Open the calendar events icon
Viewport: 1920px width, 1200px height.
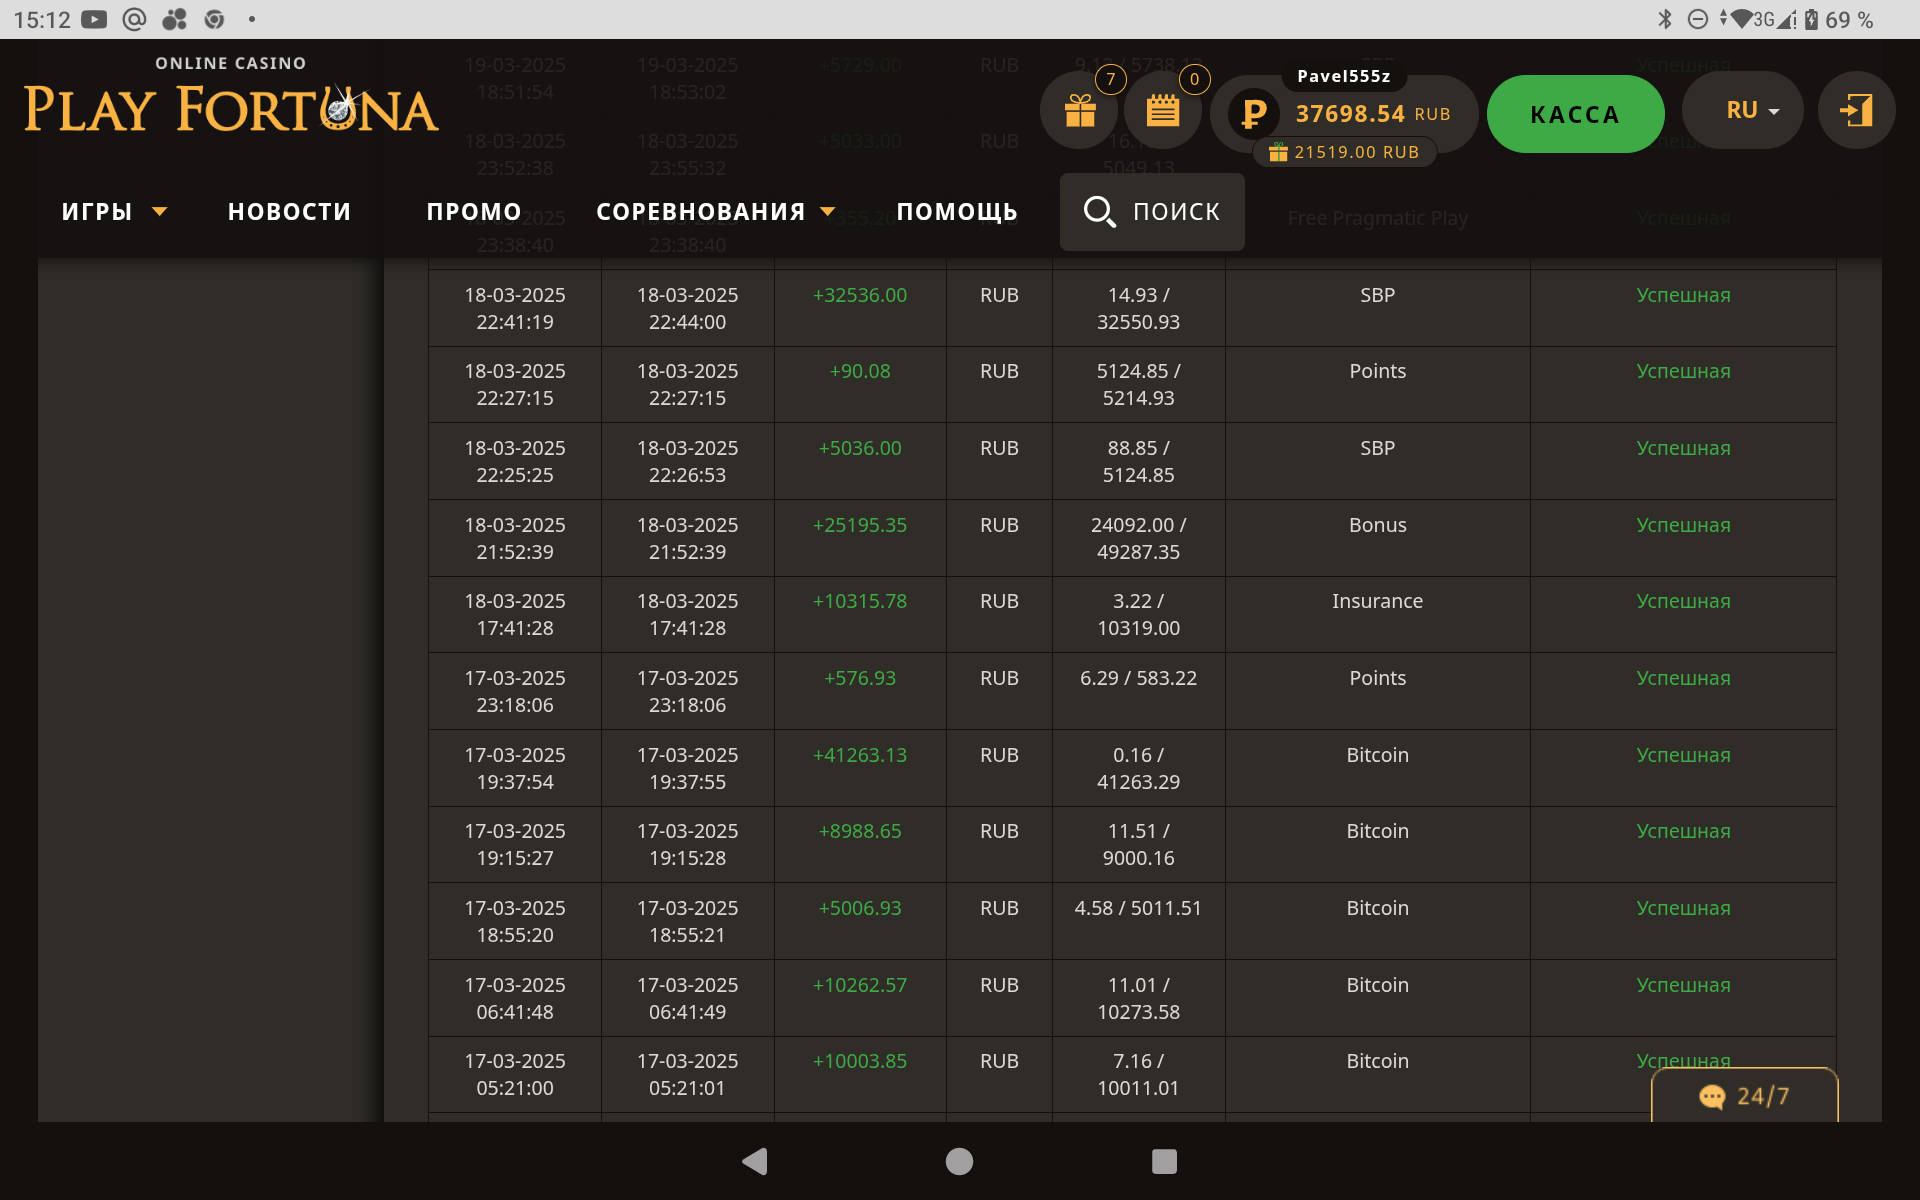(x=1162, y=111)
